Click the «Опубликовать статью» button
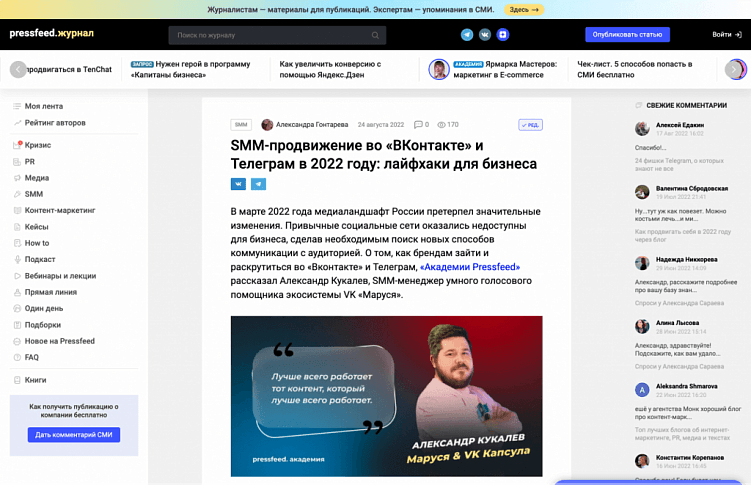This screenshot has height=485, width=751. coord(627,34)
